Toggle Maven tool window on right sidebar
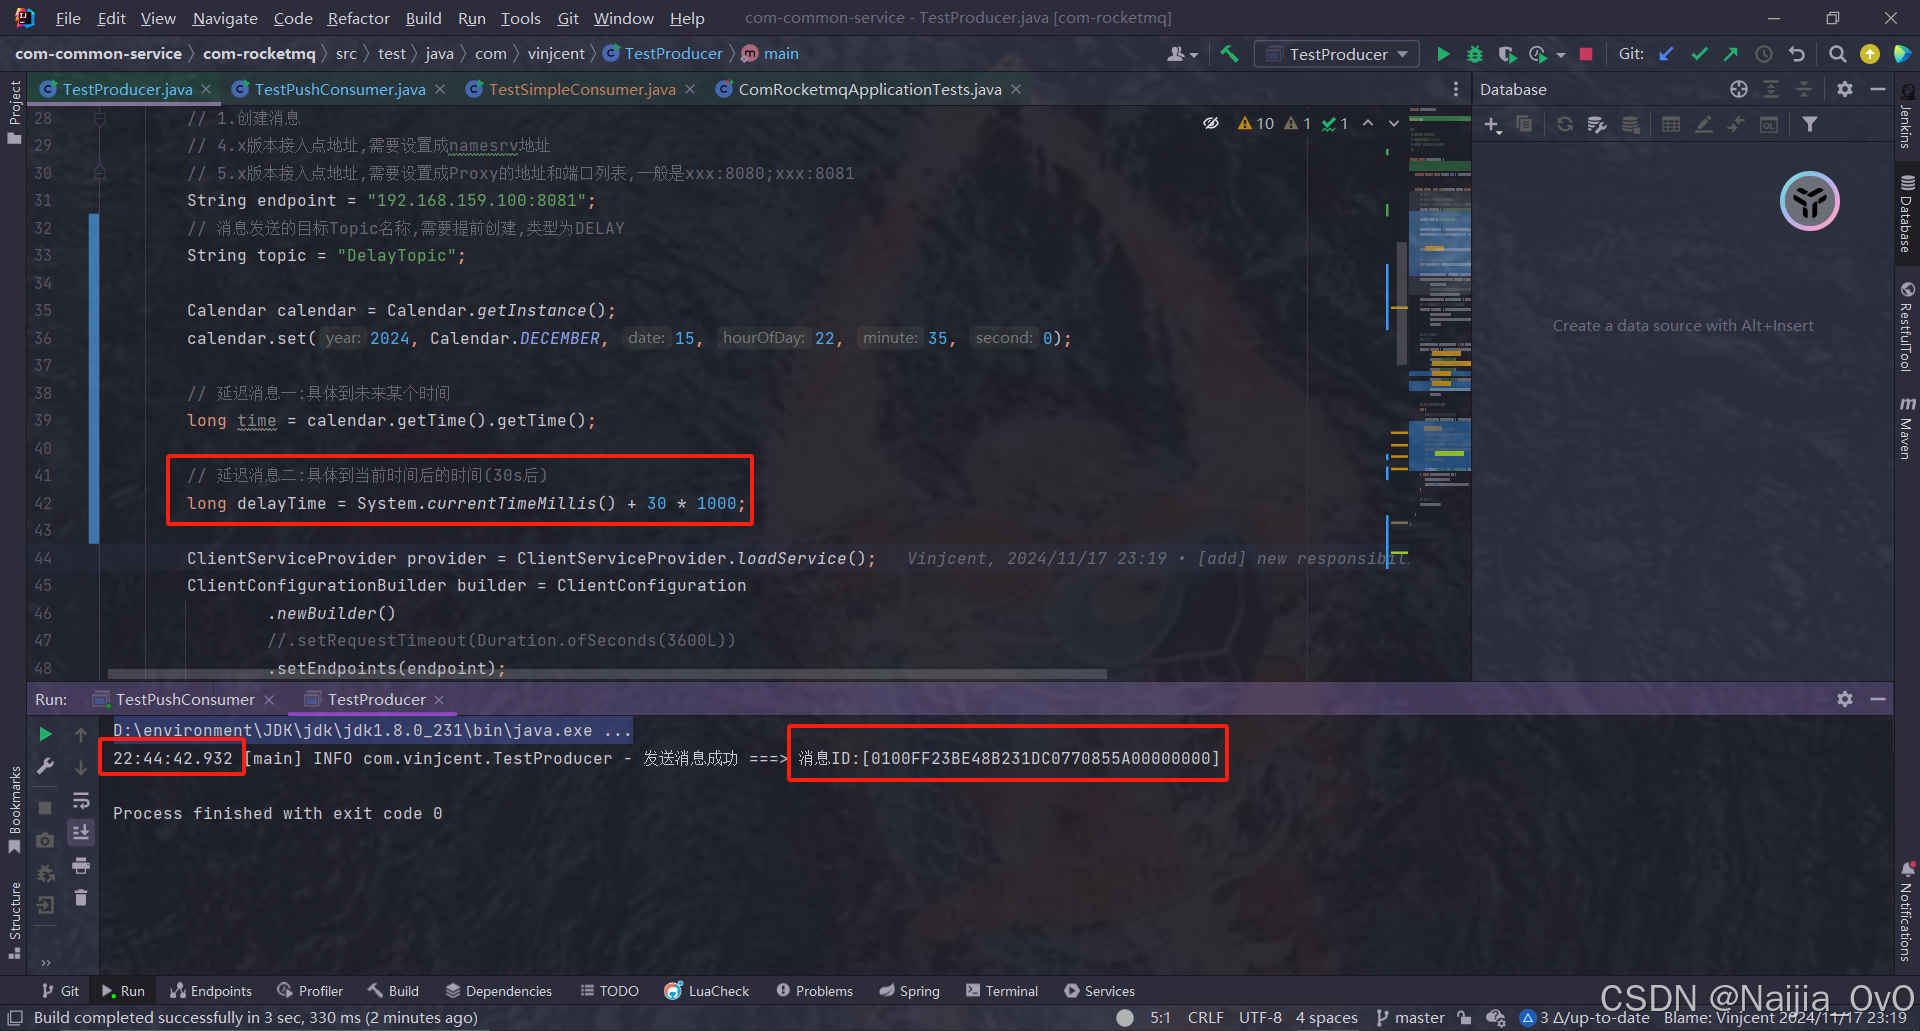This screenshot has width=1920, height=1031. 1906,427
